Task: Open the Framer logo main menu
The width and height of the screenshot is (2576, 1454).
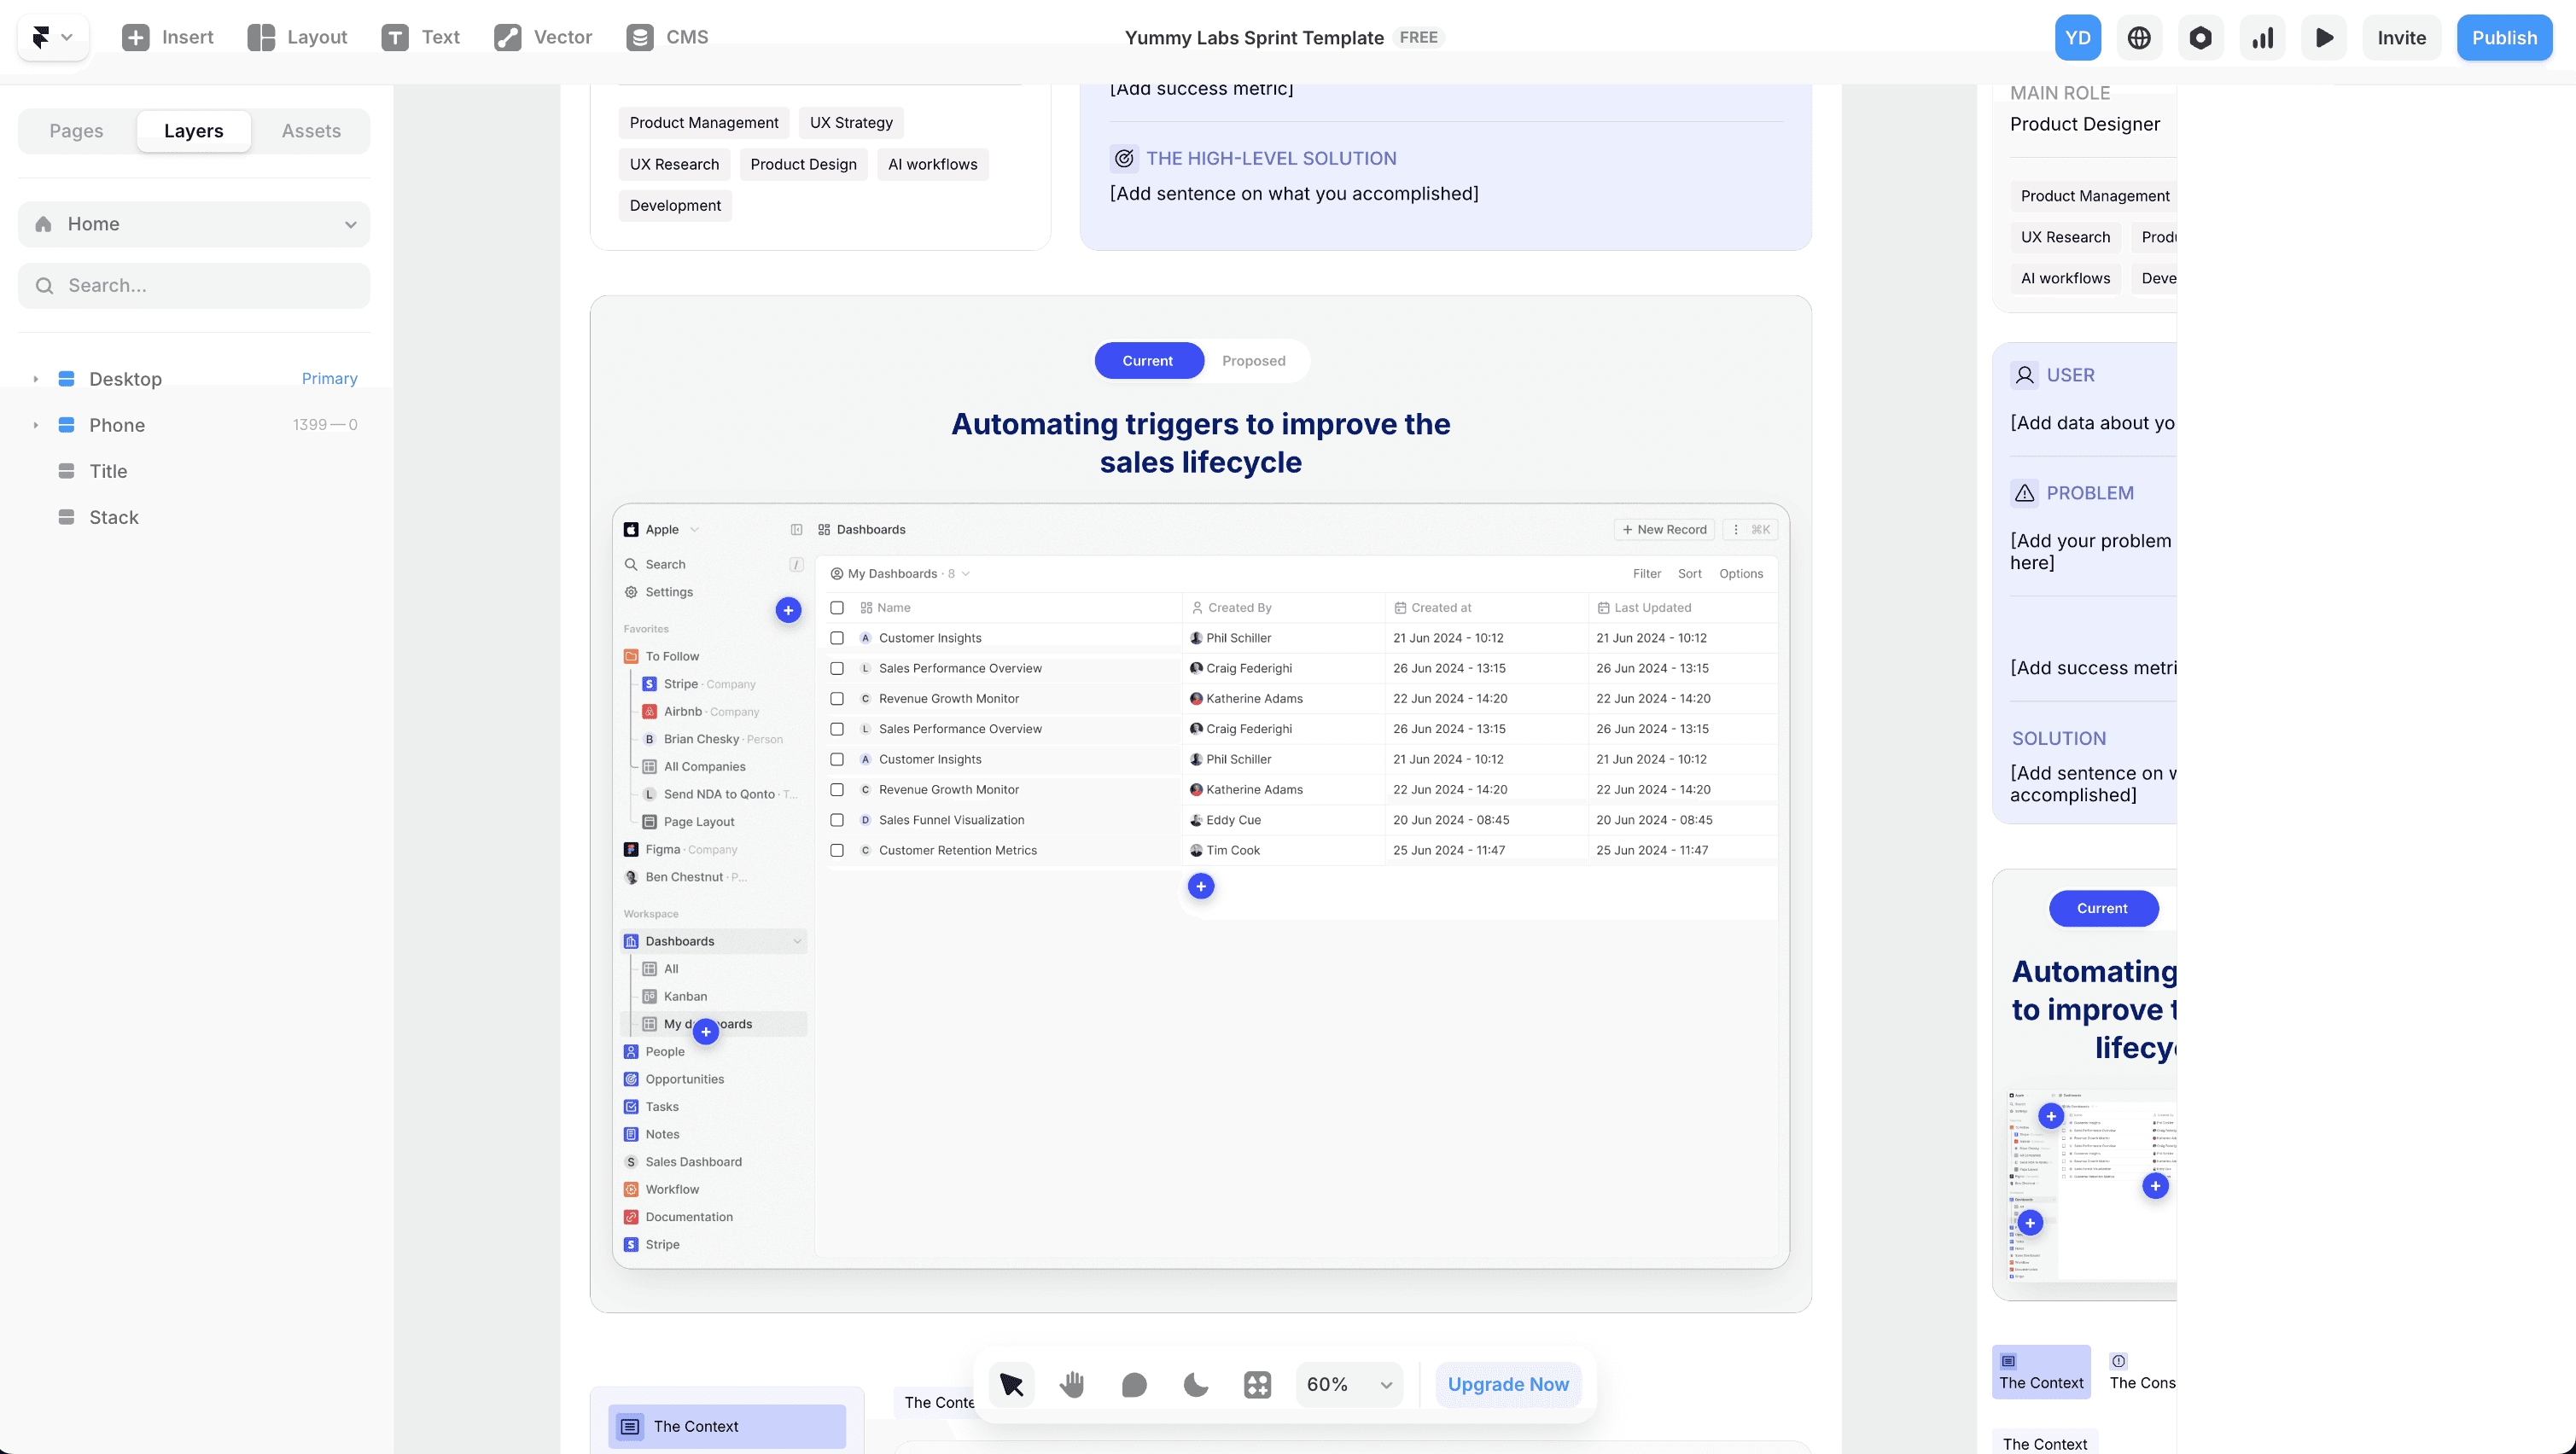Action: click(x=52, y=37)
